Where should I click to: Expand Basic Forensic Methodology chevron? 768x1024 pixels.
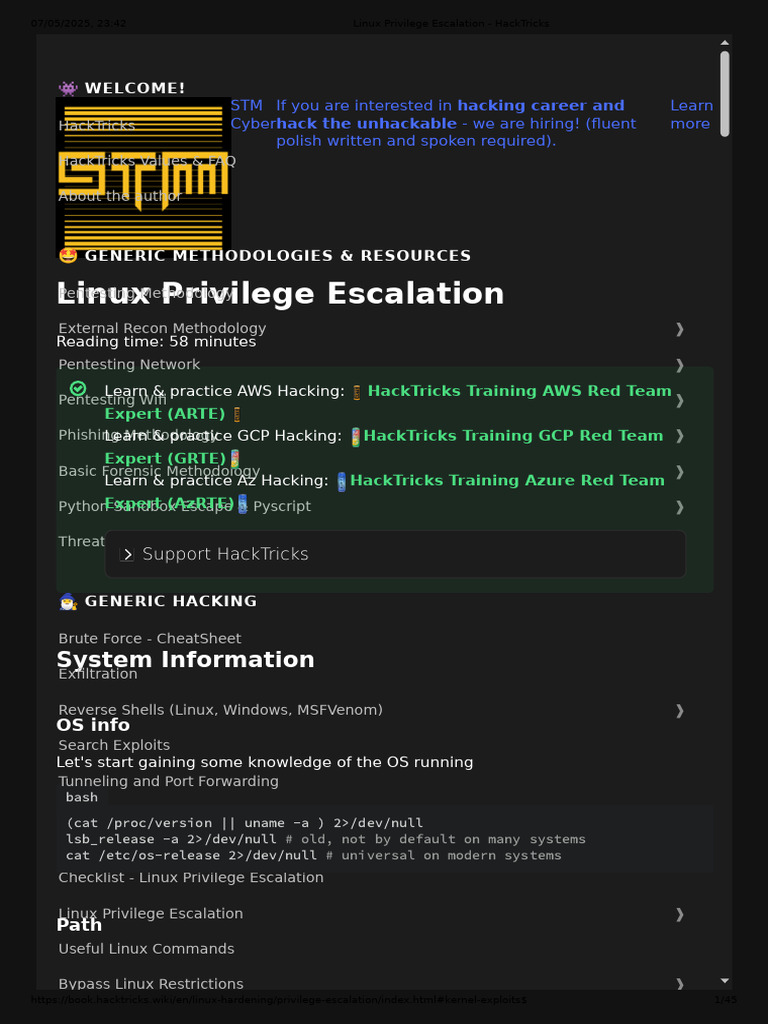pyautogui.click(x=680, y=471)
